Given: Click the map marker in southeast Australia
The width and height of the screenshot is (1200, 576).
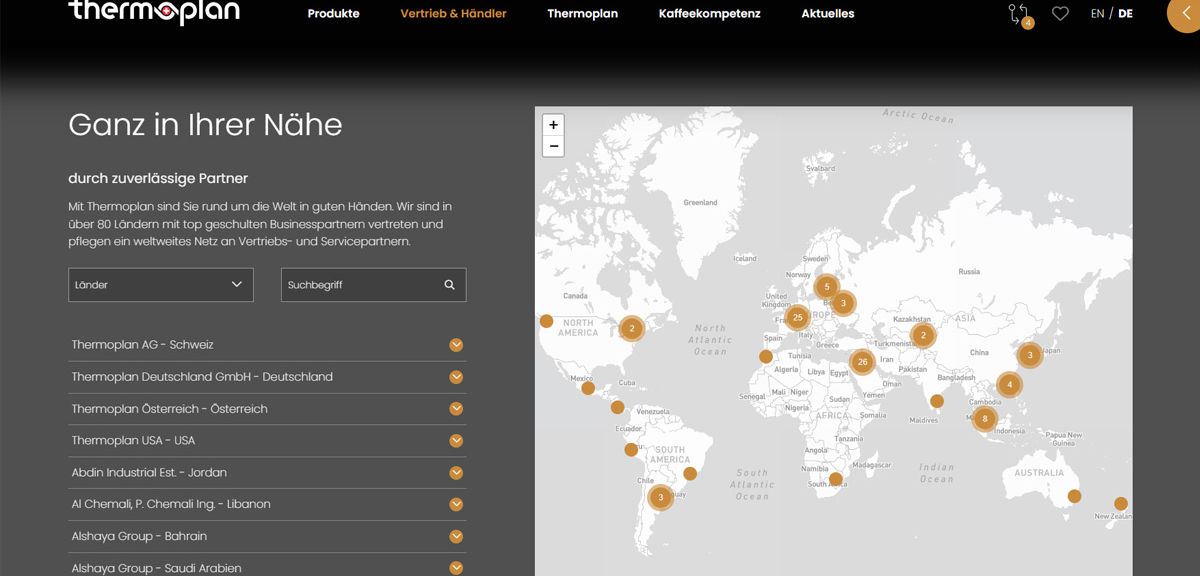Looking at the screenshot, I should [1074, 496].
